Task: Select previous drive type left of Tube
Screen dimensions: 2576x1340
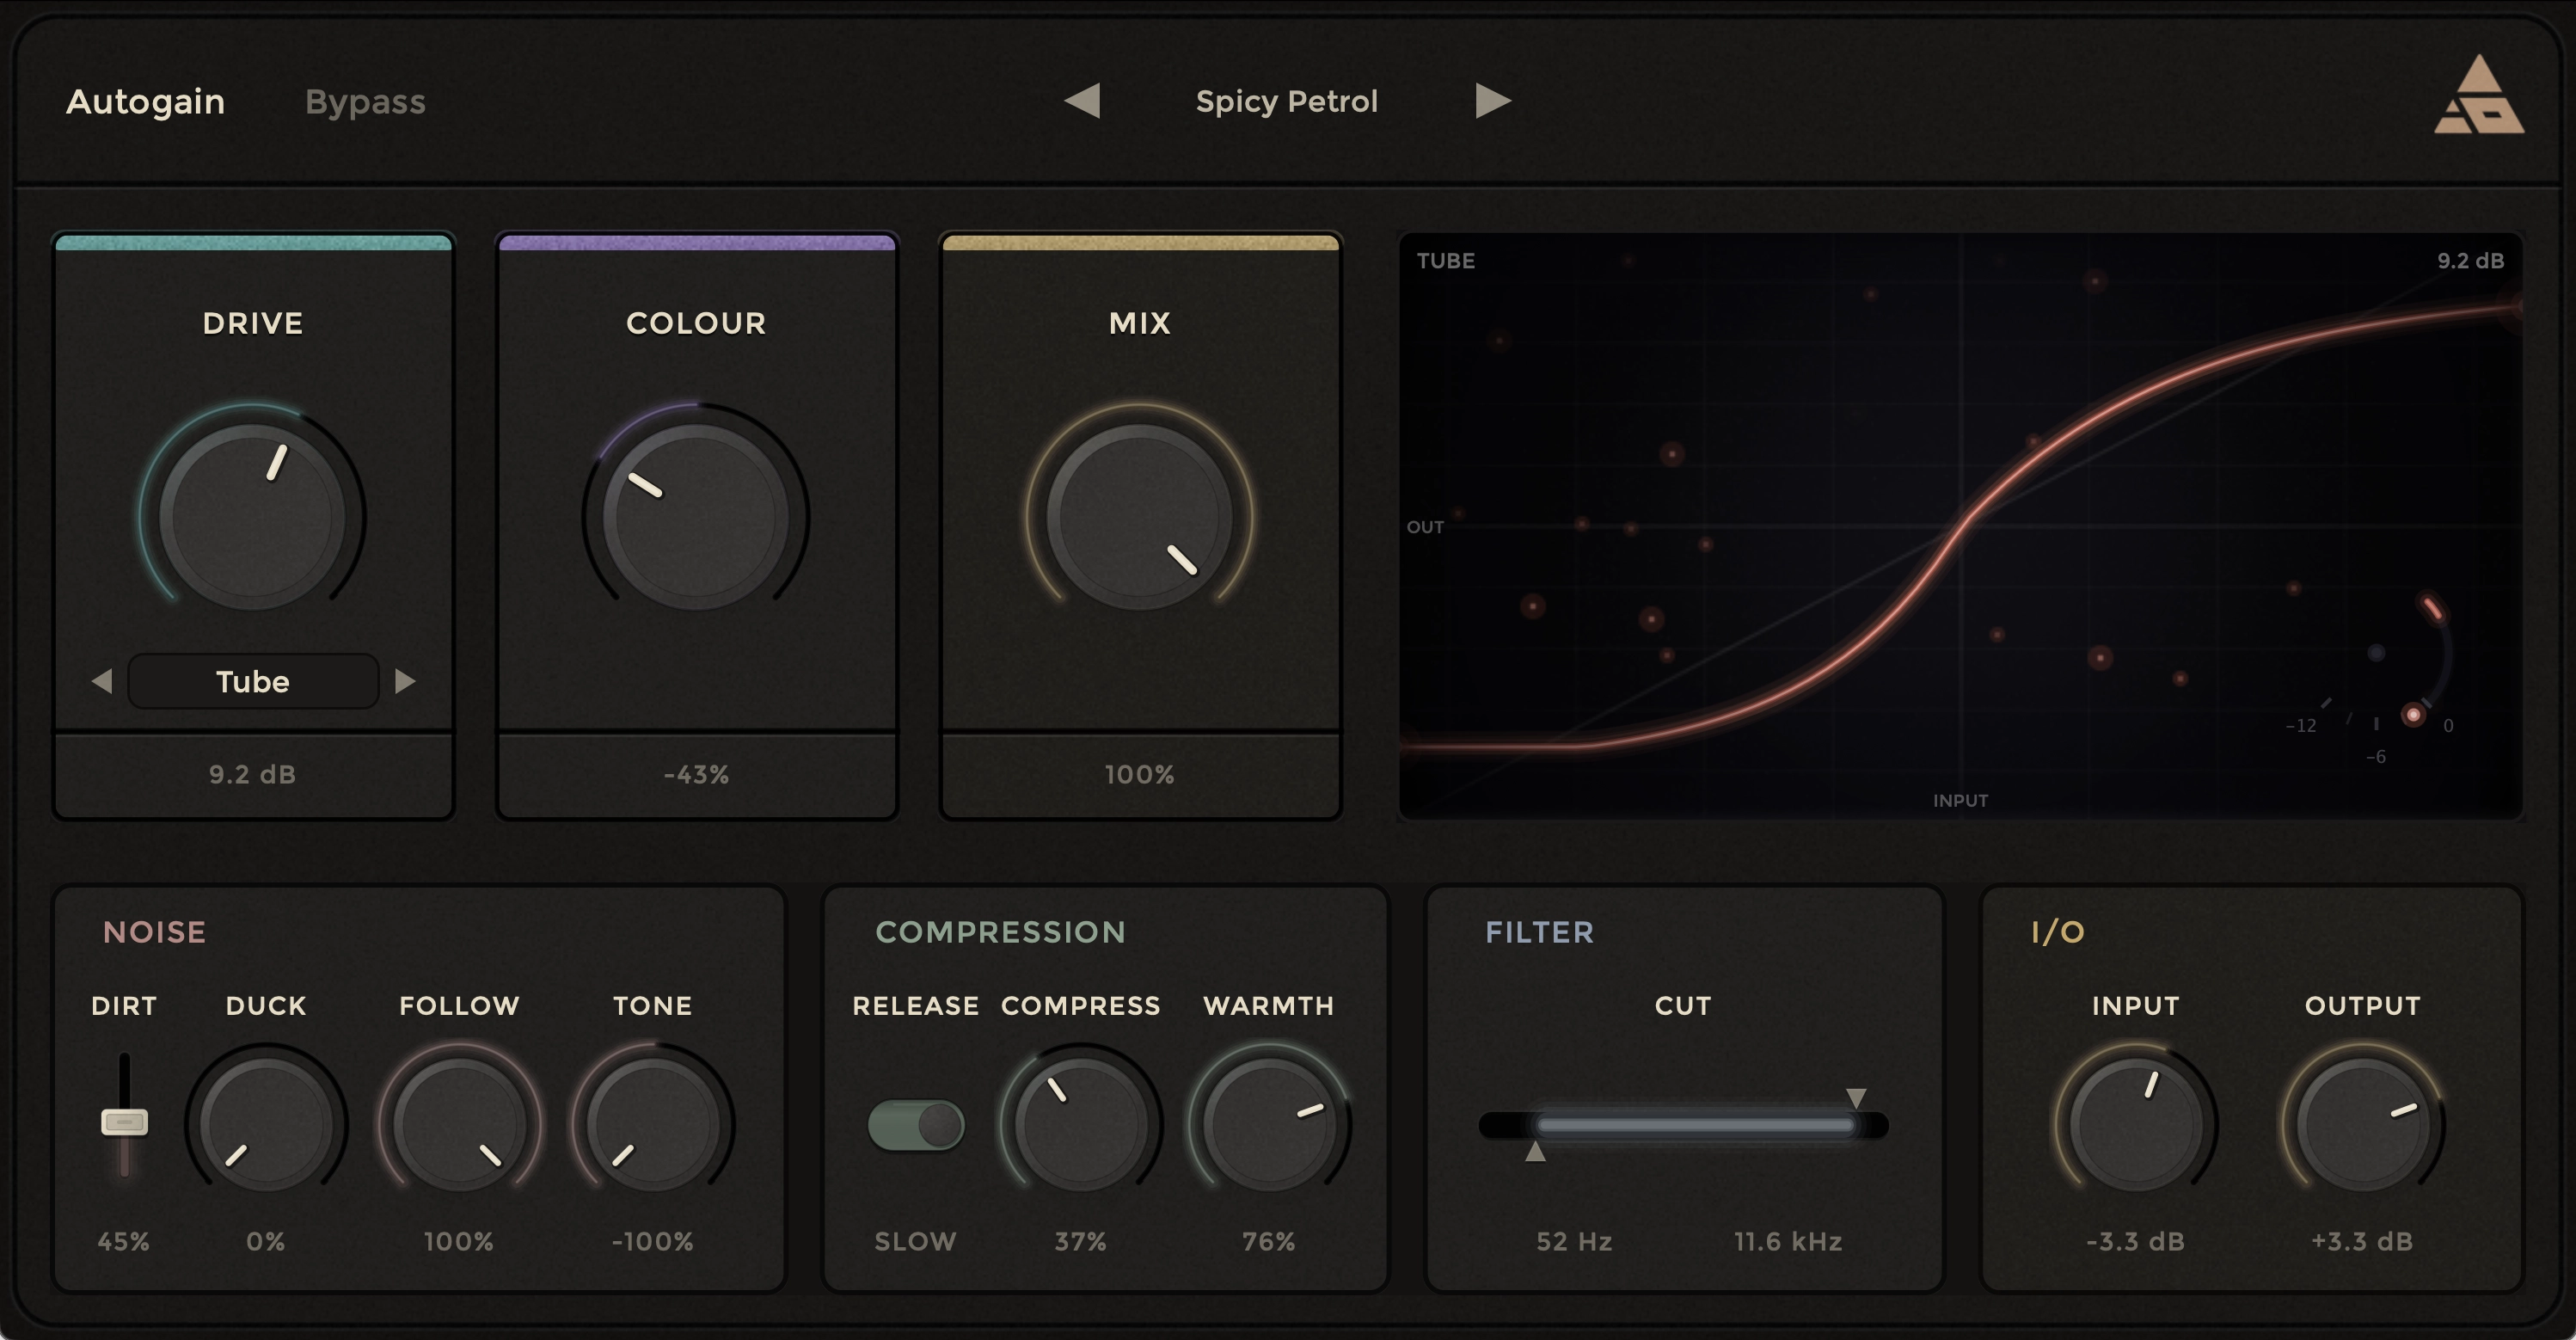Action: [x=102, y=681]
